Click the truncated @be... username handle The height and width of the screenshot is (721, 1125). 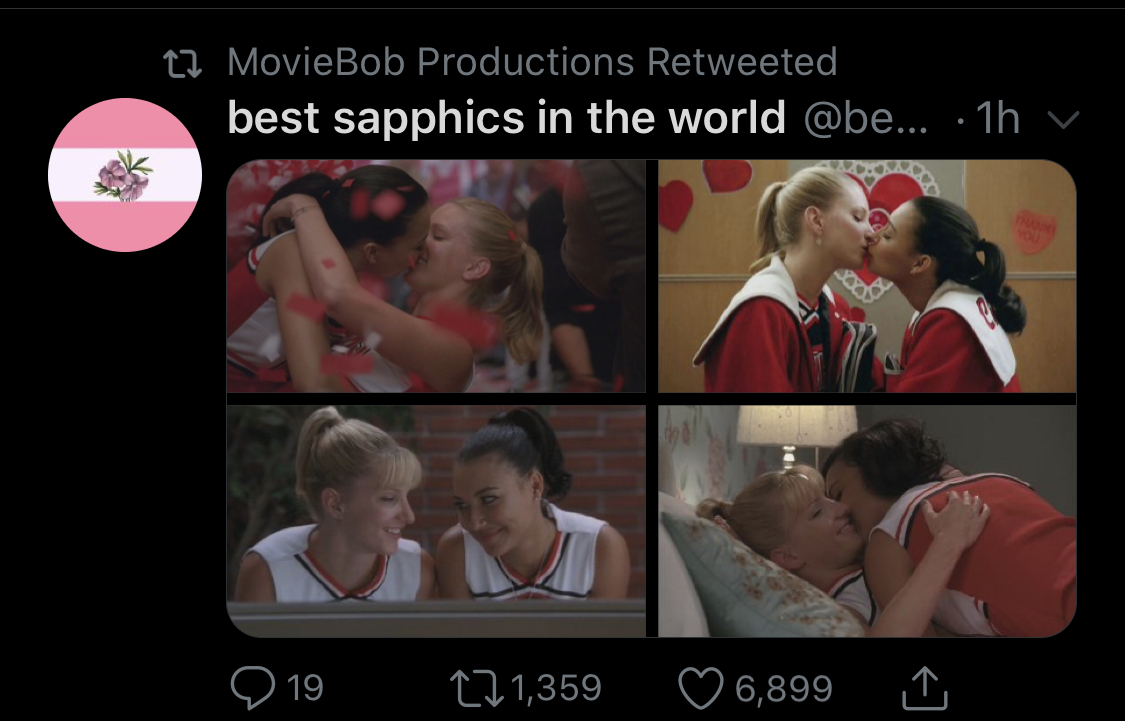(x=865, y=118)
